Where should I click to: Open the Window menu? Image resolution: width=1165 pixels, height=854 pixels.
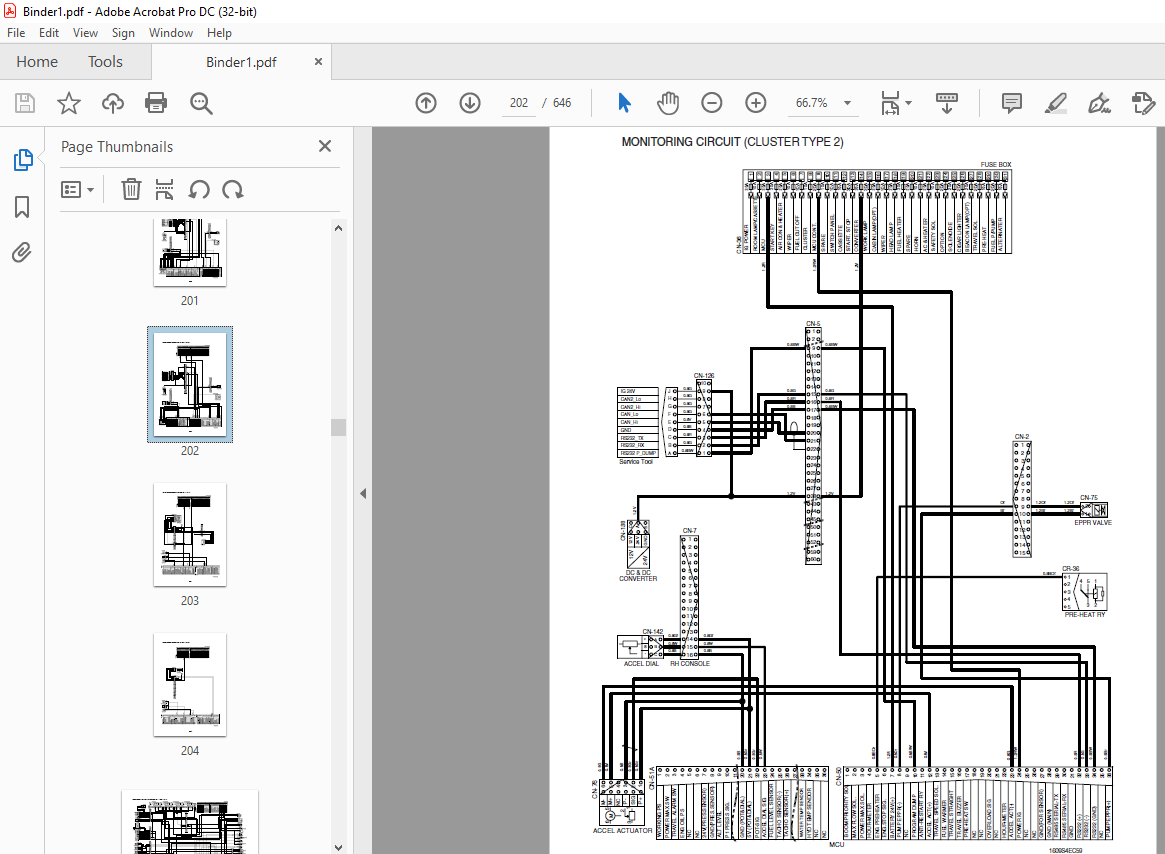pyautogui.click(x=170, y=33)
